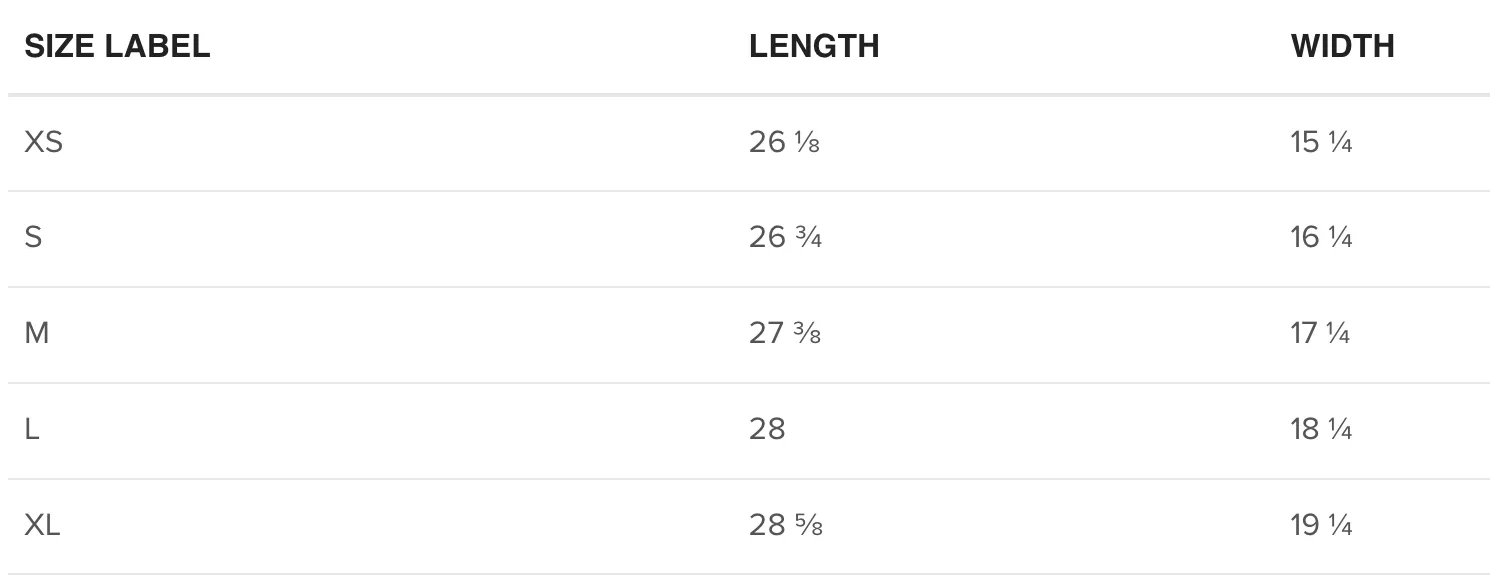Select the M size label cell
Screen dimensions: 1490x586
point(37,333)
